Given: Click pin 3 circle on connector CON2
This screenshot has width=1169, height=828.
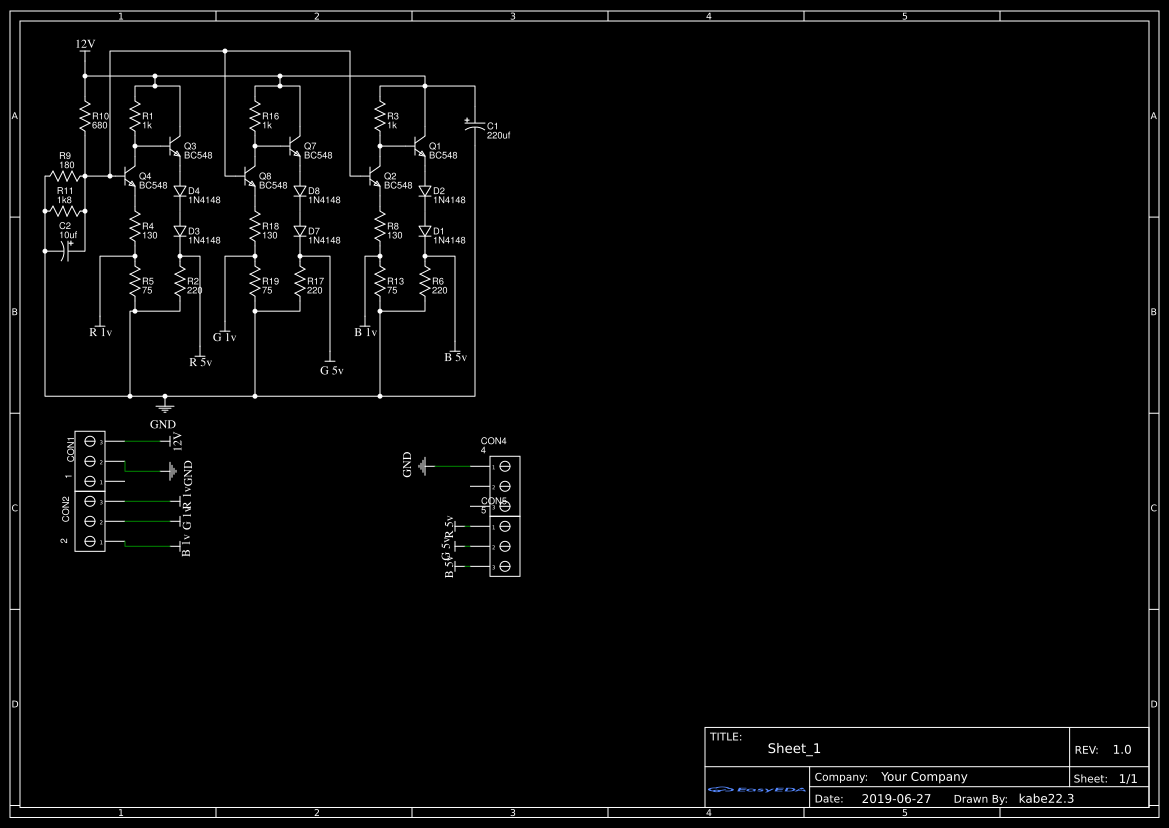Looking at the screenshot, I should tap(89, 501).
